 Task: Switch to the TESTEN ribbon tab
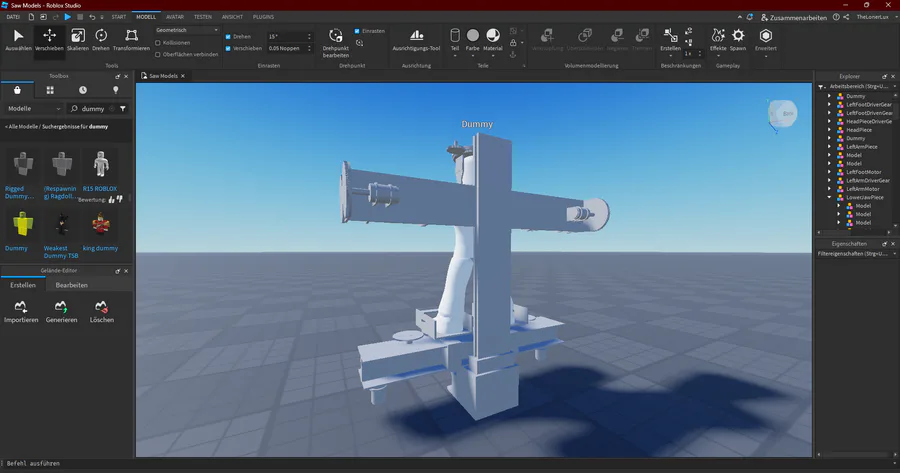[203, 17]
